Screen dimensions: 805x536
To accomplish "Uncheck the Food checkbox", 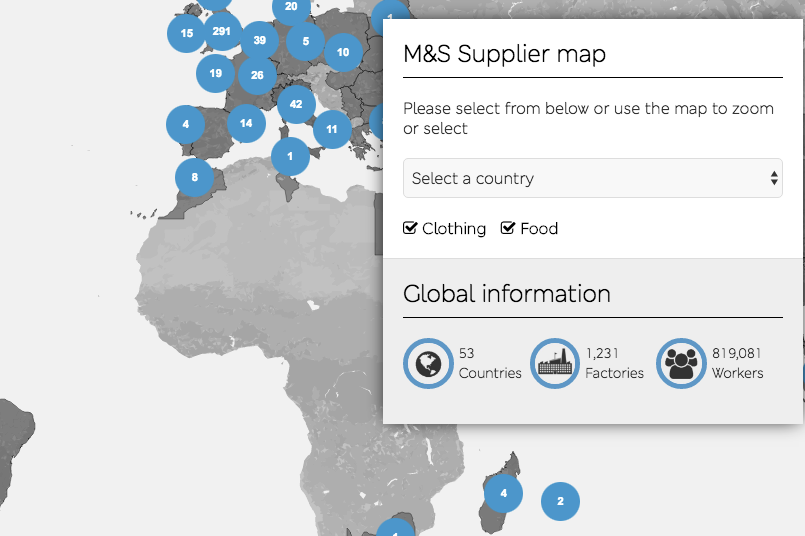I will [508, 228].
